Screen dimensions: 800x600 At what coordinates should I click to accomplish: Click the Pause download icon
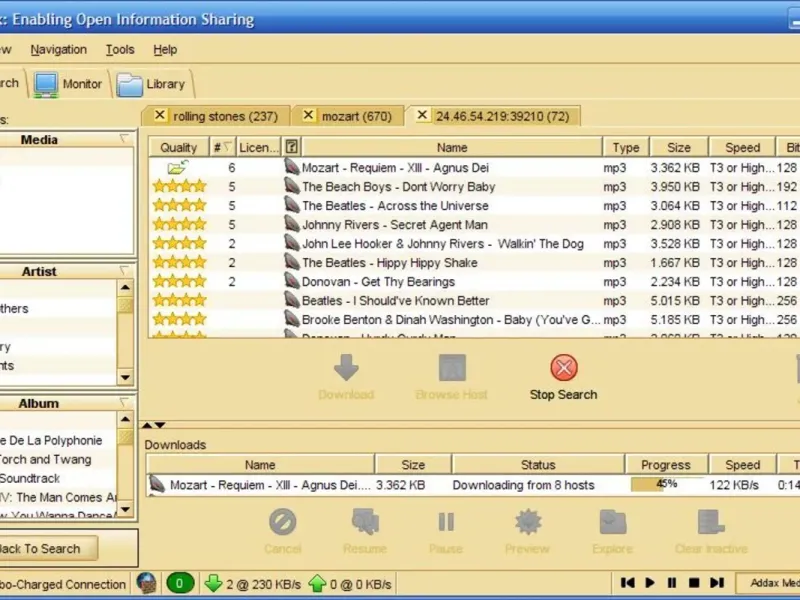[x=446, y=522]
